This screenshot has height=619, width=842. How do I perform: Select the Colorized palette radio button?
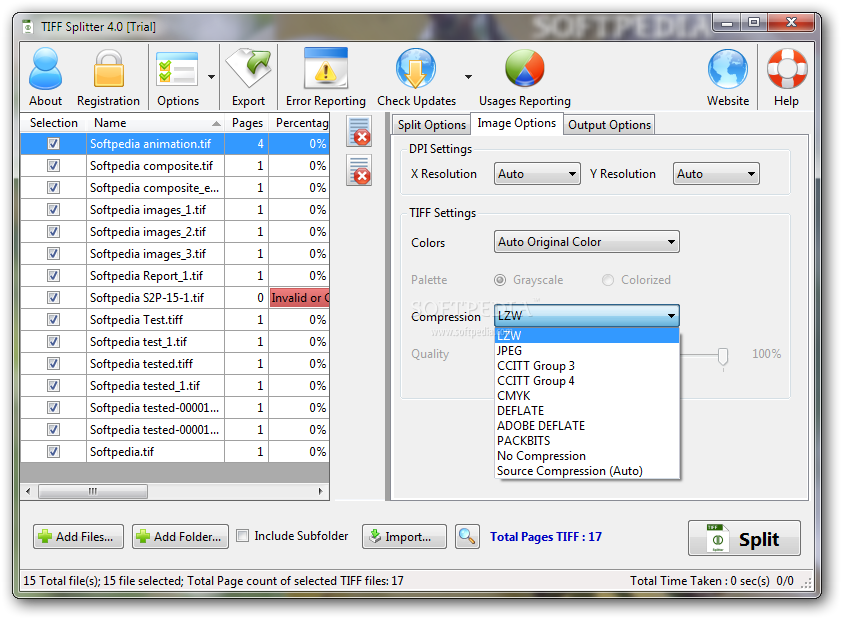pyautogui.click(x=608, y=280)
